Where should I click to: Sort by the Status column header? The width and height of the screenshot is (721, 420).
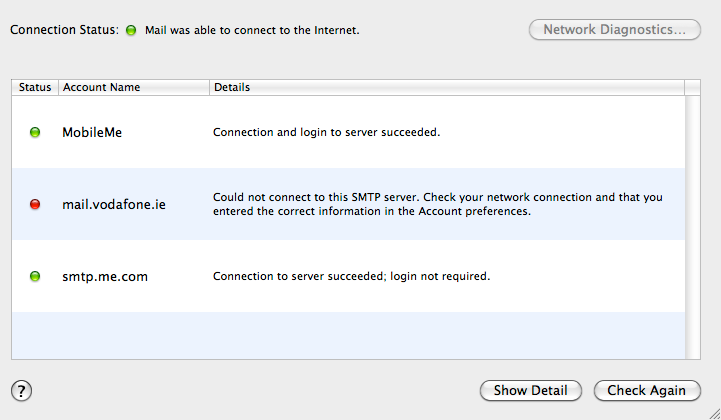coord(35,87)
